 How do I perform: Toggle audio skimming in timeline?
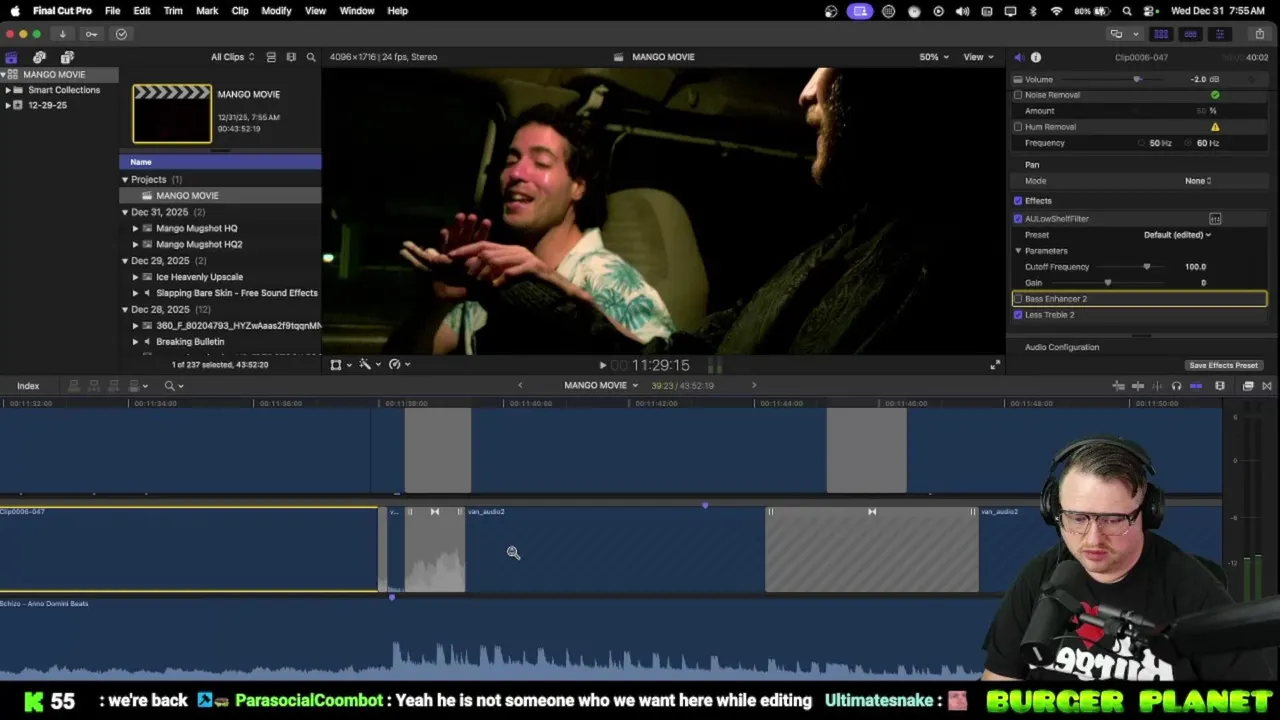pyautogui.click(x=1157, y=386)
